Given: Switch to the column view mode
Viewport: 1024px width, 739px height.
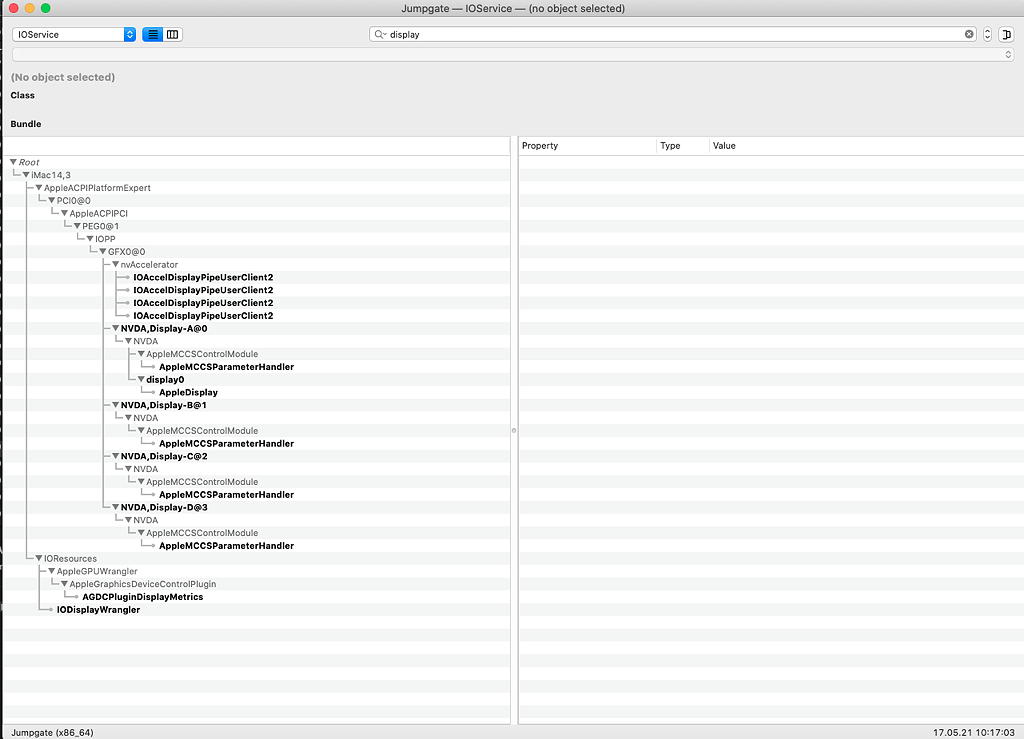Looking at the screenshot, I should (172, 34).
